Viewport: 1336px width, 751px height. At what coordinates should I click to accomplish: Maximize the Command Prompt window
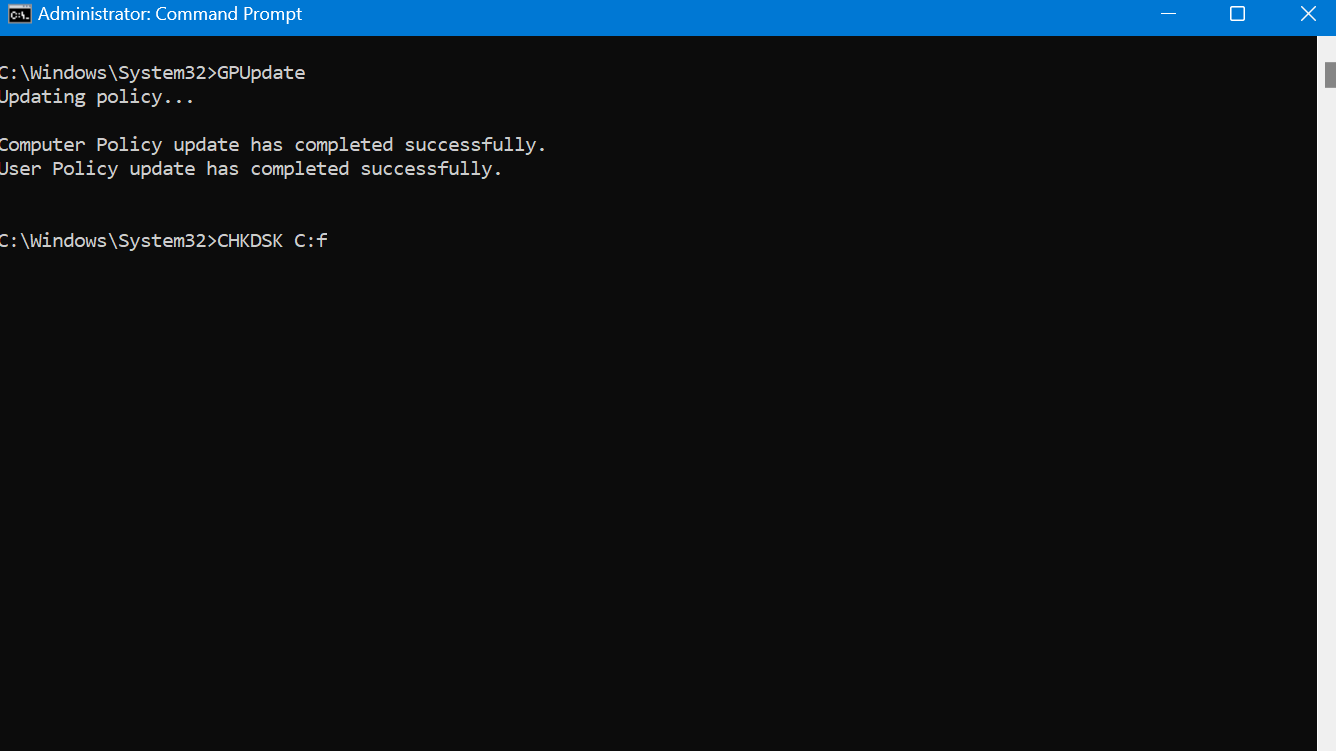[1237, 14]
